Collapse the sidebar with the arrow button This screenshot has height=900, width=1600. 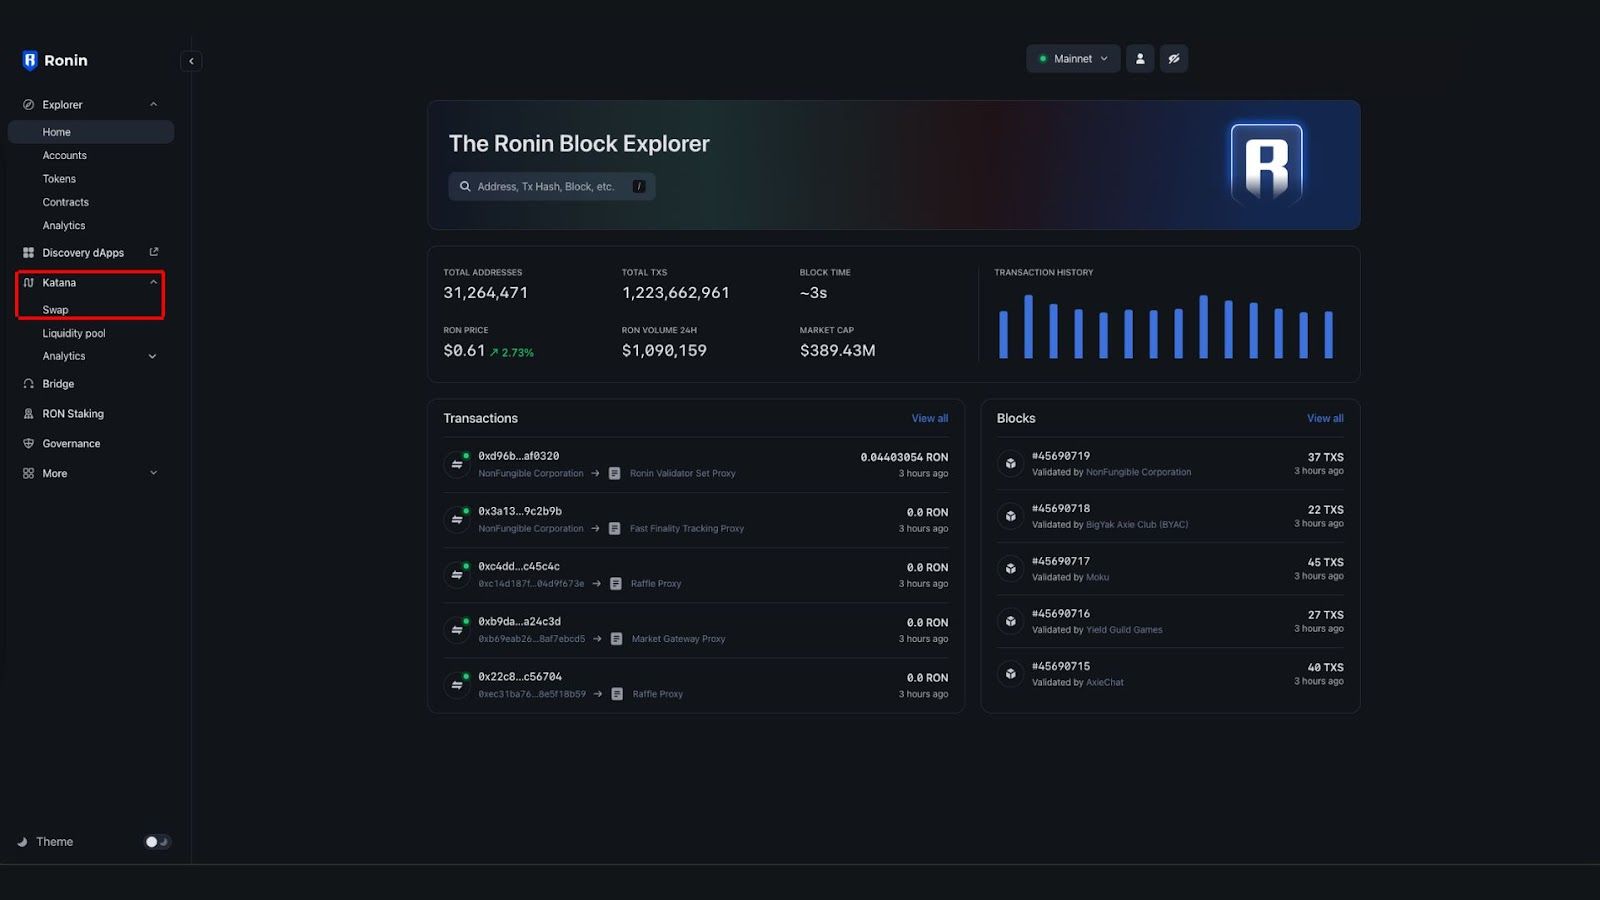(191, 61)
